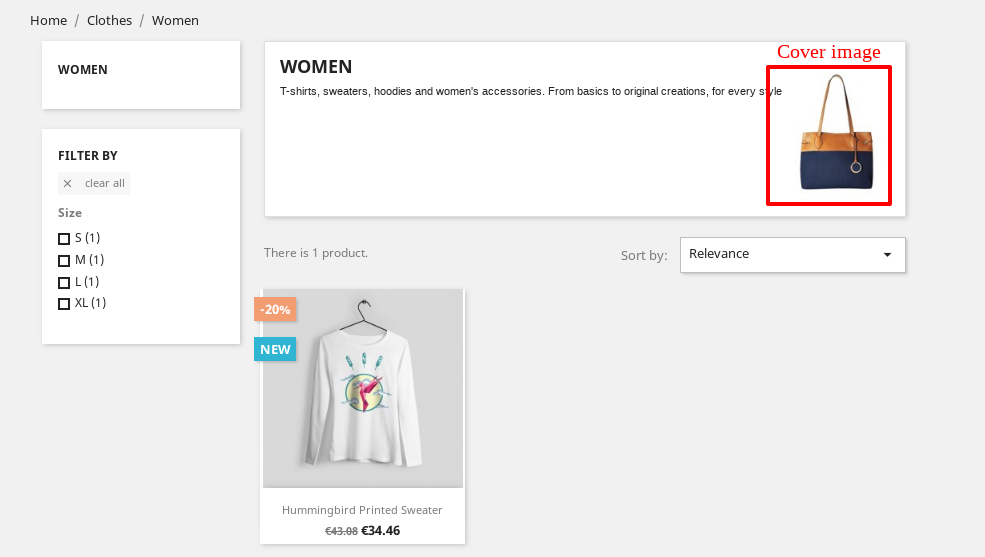Open the handbag category cover image
This screenshot has width=985, height=557.
pyautogui.click(x=836, y=133)
